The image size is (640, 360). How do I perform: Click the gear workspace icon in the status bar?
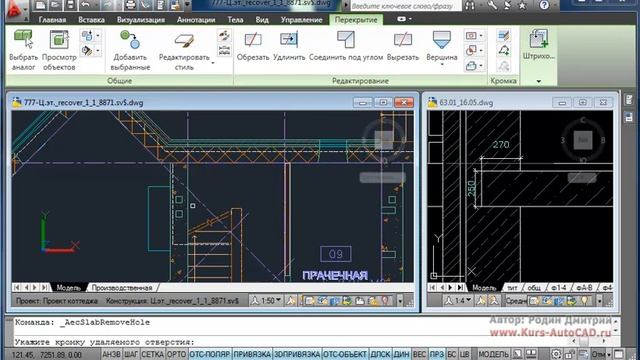pos(556,354)
